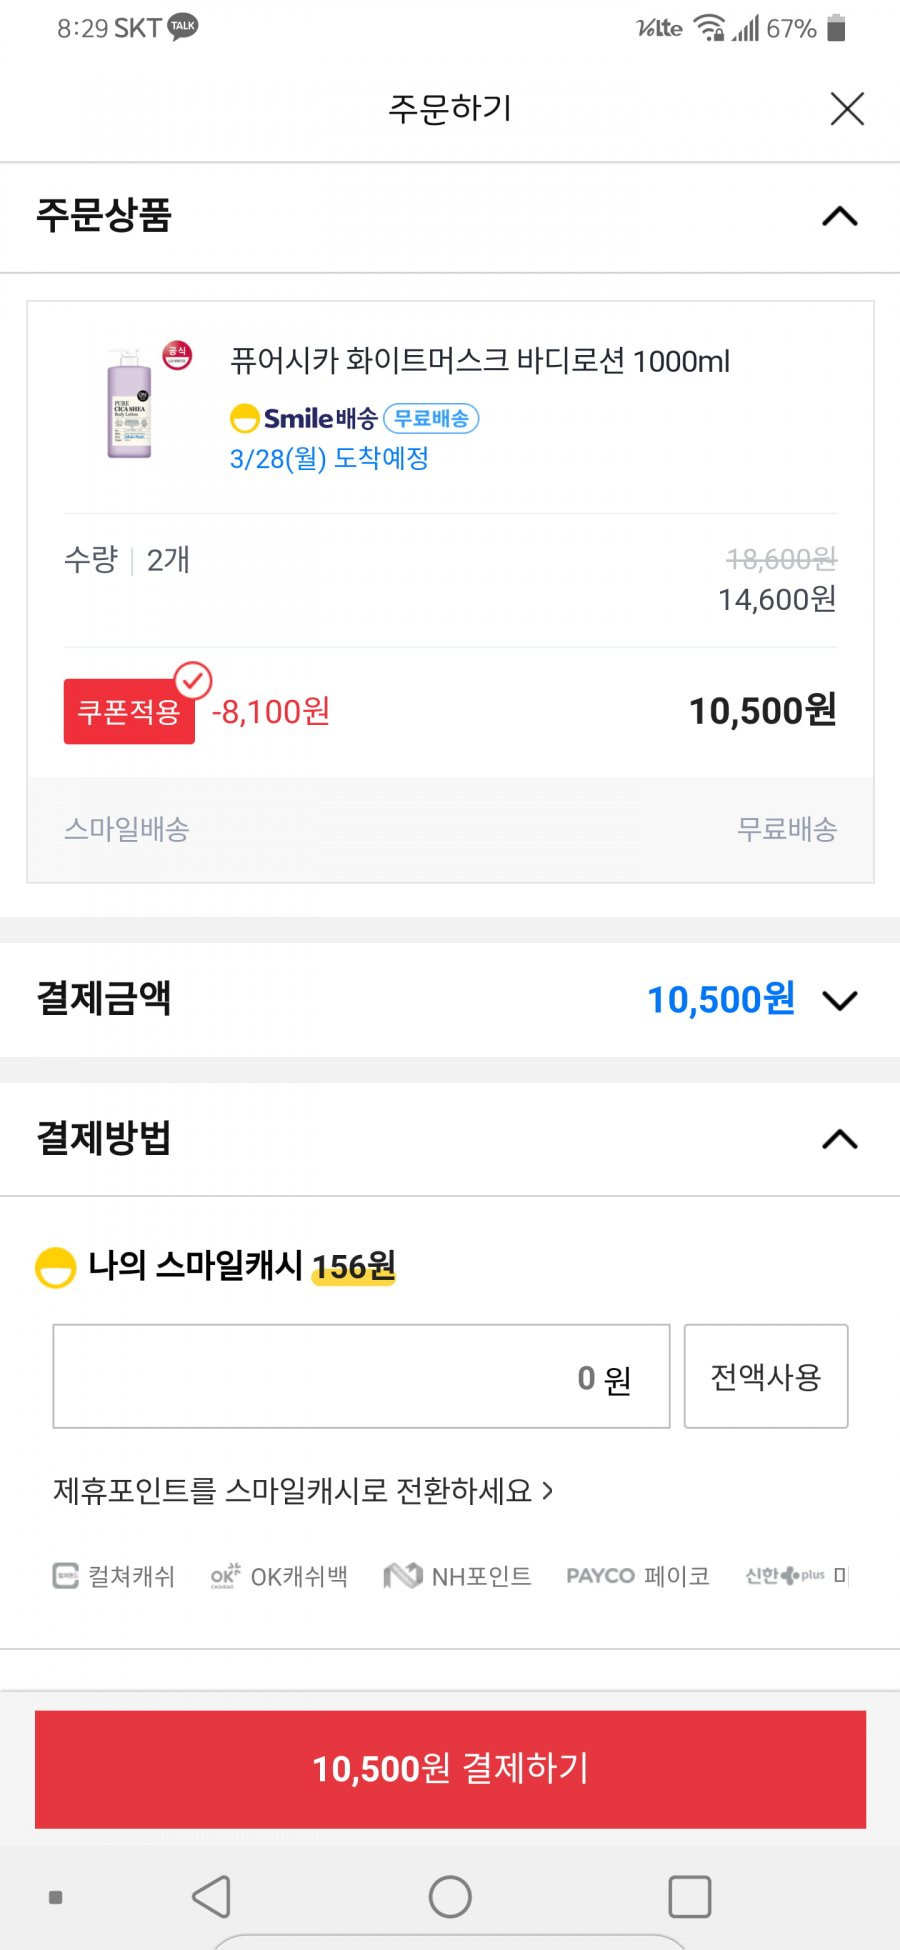Collapse the 결제방법 section

(839, 1139)
